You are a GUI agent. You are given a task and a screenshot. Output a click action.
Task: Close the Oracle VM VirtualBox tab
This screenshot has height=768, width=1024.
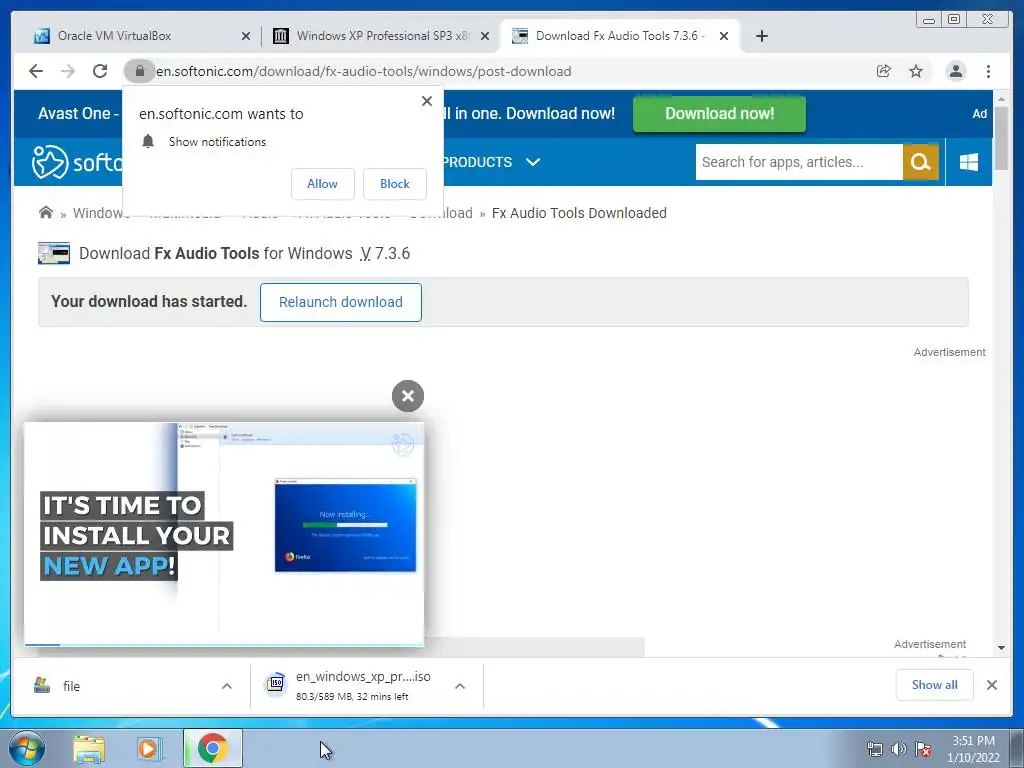[x=246, y=37]
